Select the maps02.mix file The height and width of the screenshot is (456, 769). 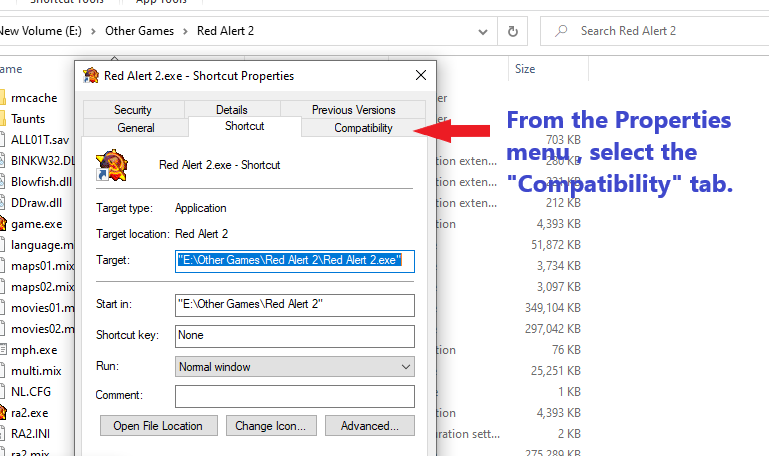point(43,287)
